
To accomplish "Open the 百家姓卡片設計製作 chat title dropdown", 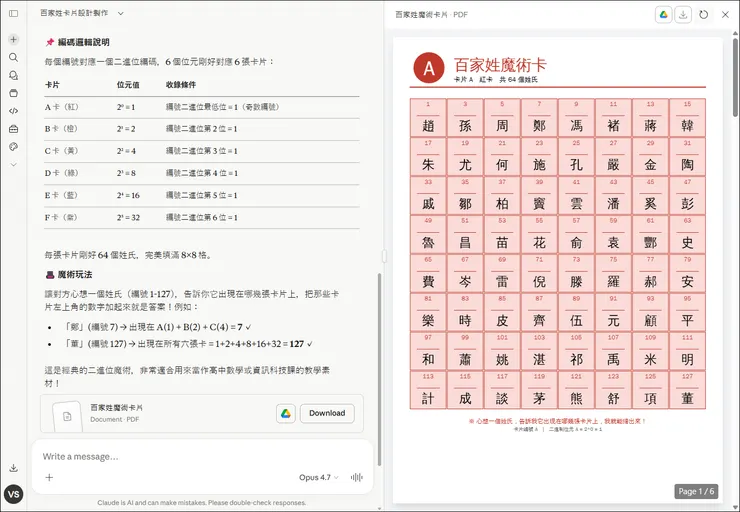I will coord(82,13).
